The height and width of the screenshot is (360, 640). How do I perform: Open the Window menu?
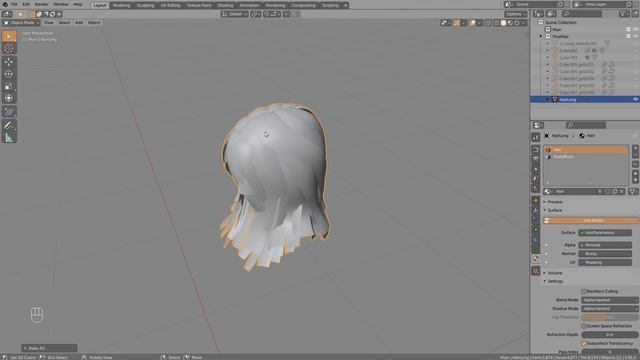(x=61, y=4)
